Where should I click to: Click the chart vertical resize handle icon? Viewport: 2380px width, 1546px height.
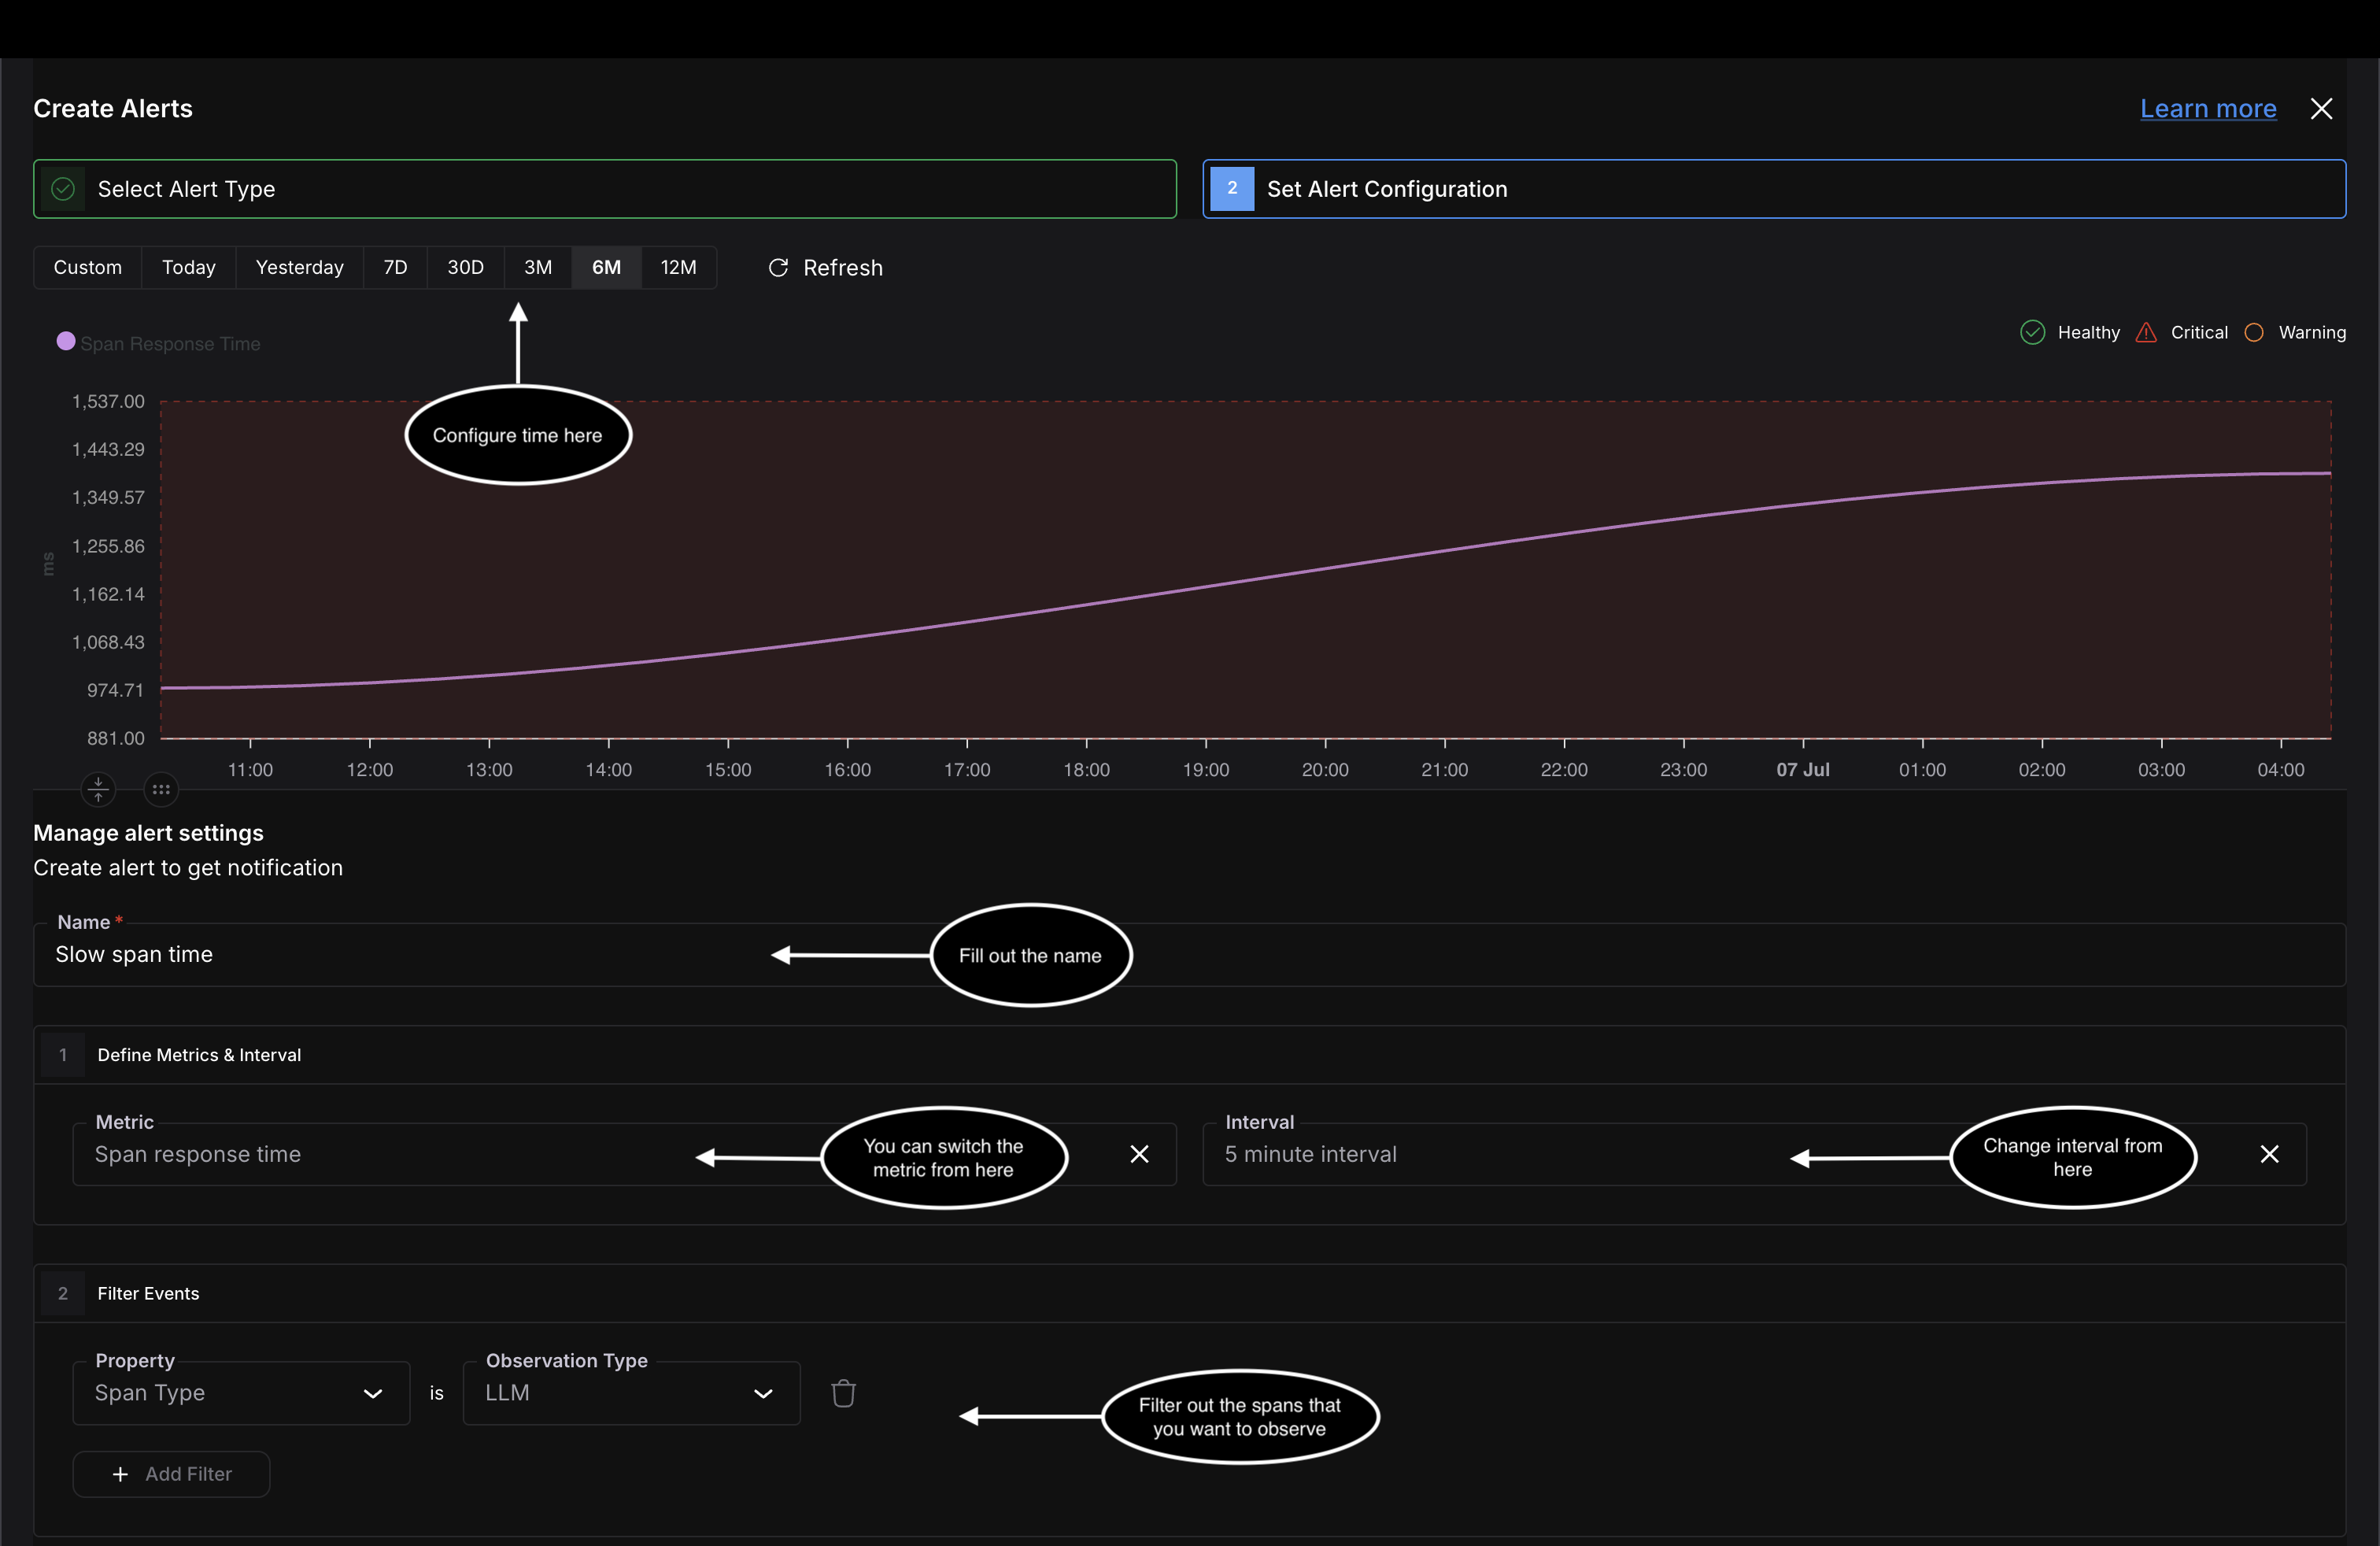coord(98,790)
